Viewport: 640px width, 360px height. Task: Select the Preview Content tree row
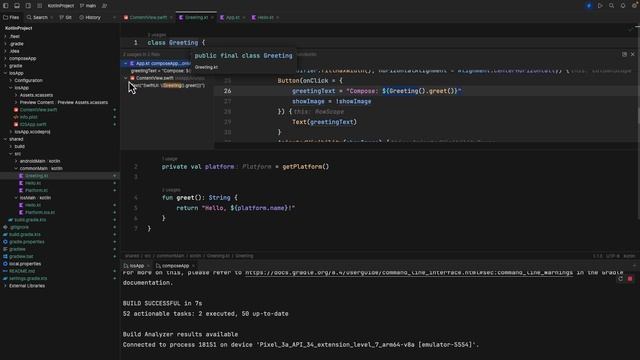click(x=59, y=102)
